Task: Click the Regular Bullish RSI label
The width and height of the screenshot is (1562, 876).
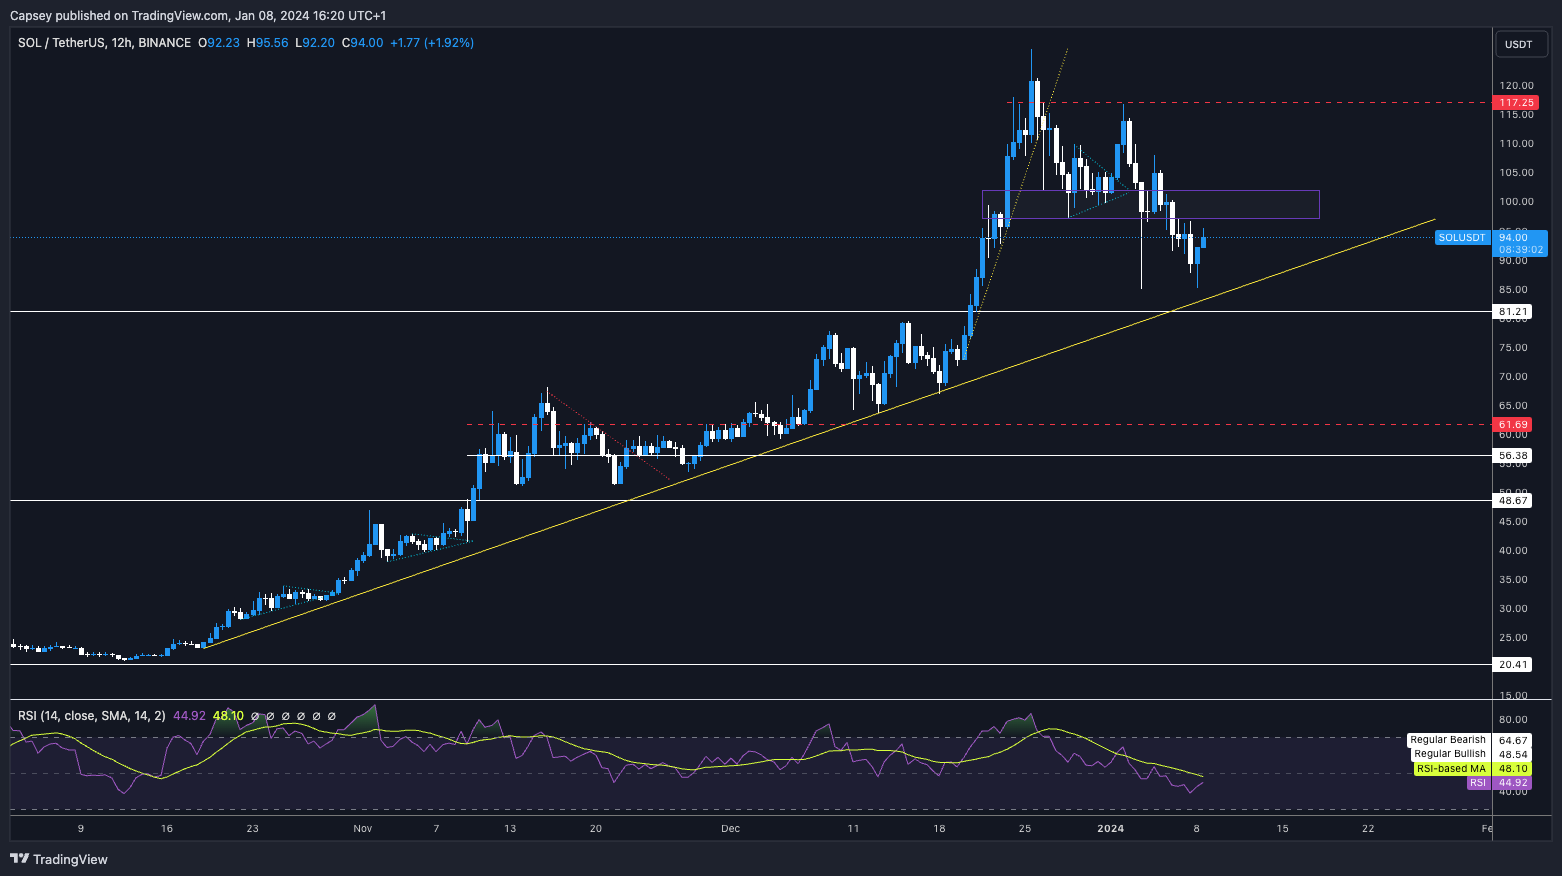Action: click(1450, 754)
